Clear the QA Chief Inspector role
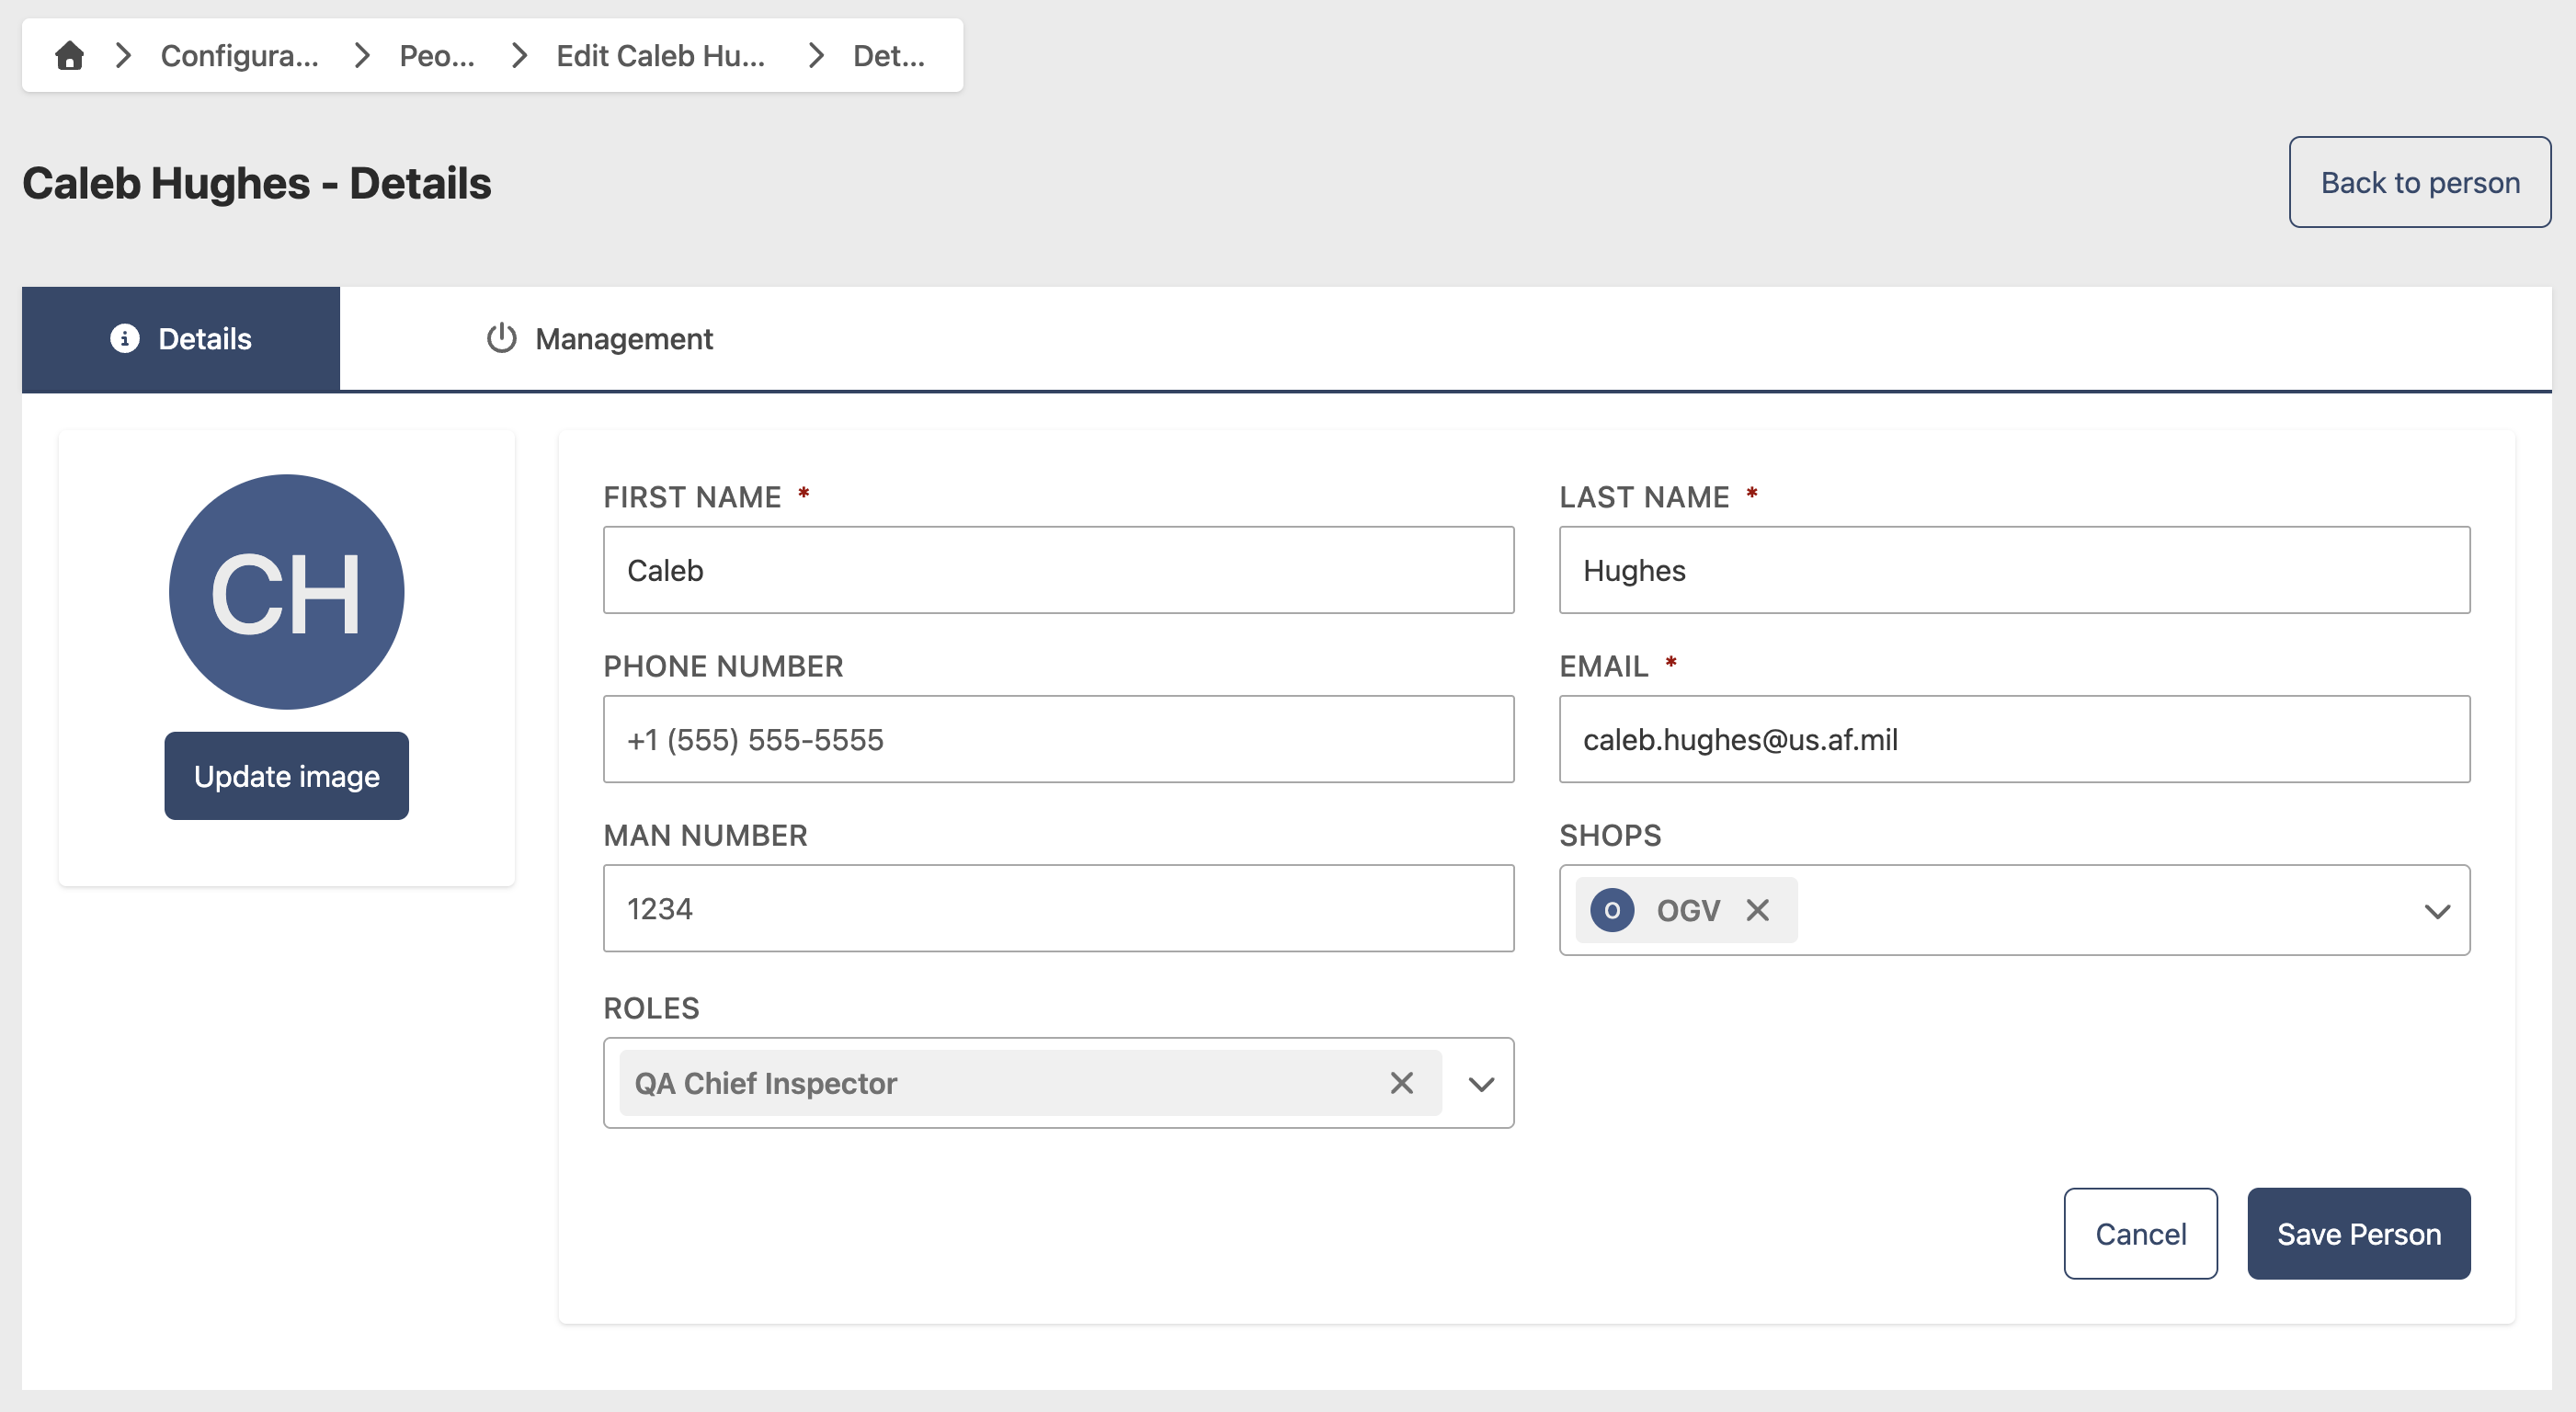 [1402, 1083]
